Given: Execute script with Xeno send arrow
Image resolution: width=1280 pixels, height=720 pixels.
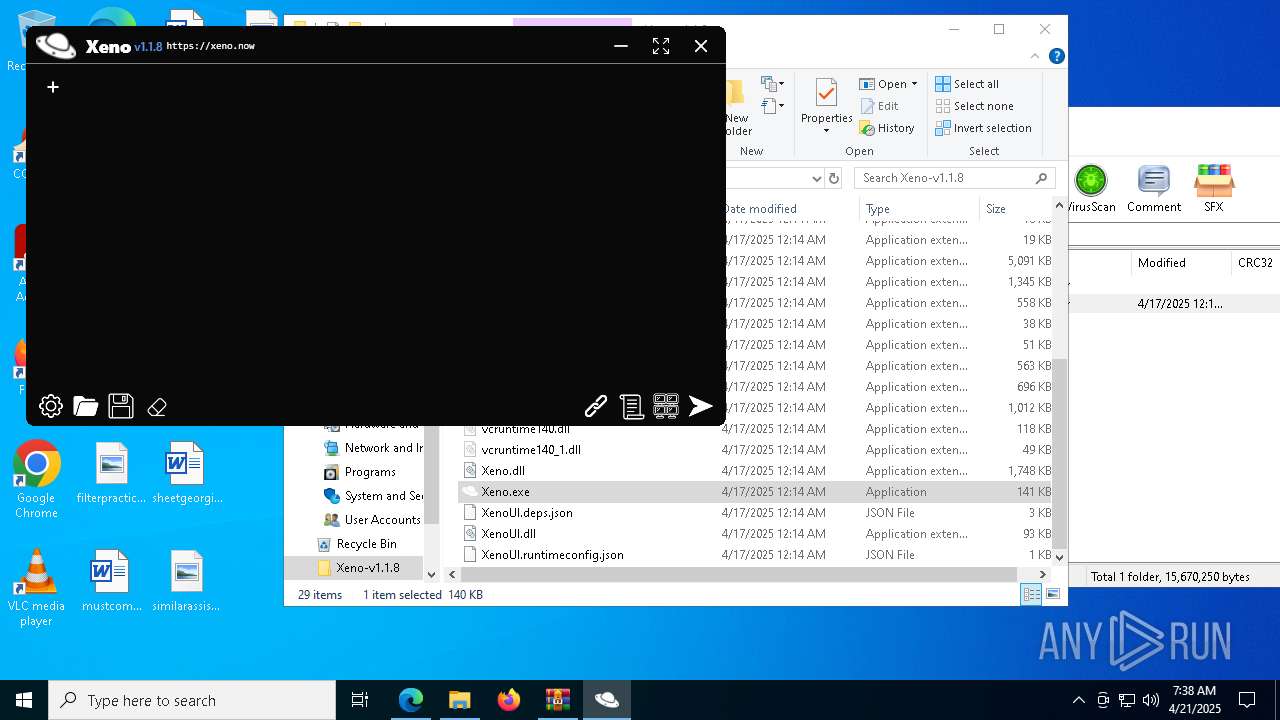Looking at the screenshot, I should click(701, 405).
